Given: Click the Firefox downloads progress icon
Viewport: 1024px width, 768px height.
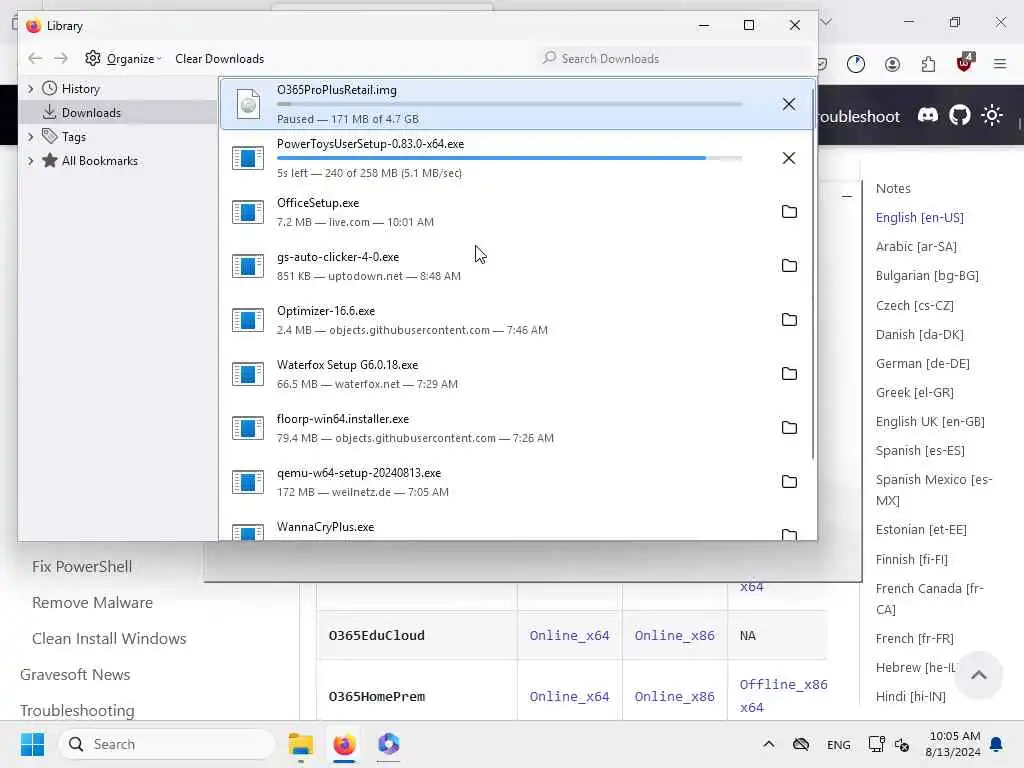Looking at the screenshot, I should [x=856, y=64].
